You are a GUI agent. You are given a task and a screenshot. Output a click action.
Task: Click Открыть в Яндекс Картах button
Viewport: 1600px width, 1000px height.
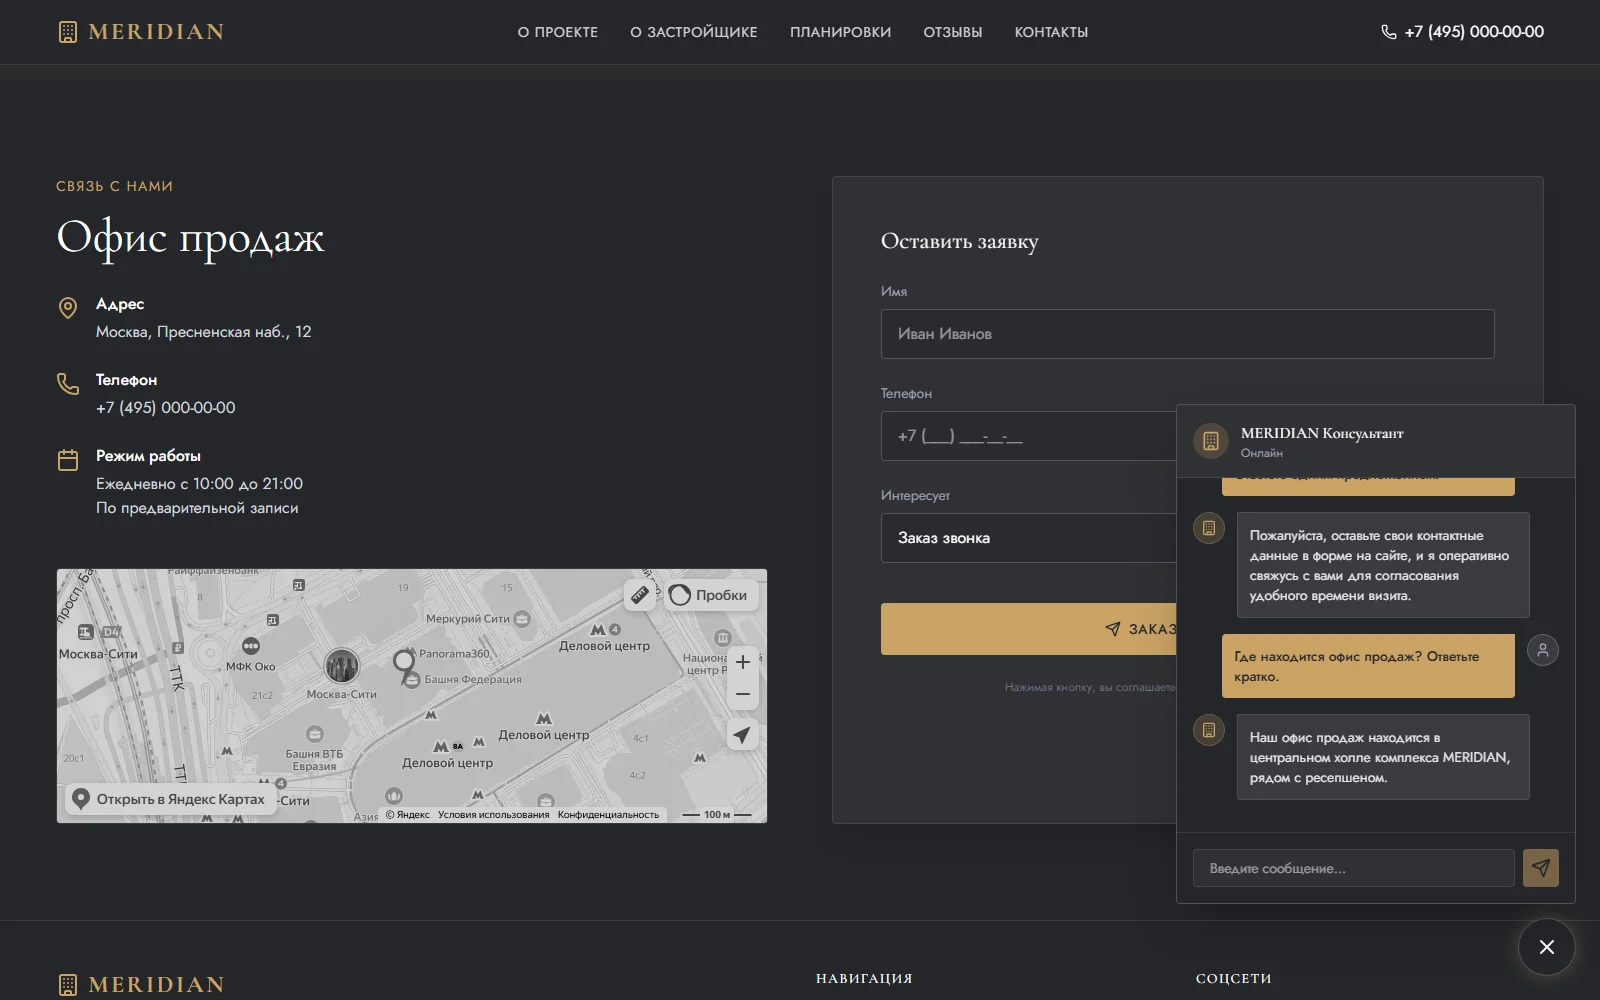point(171,799)
